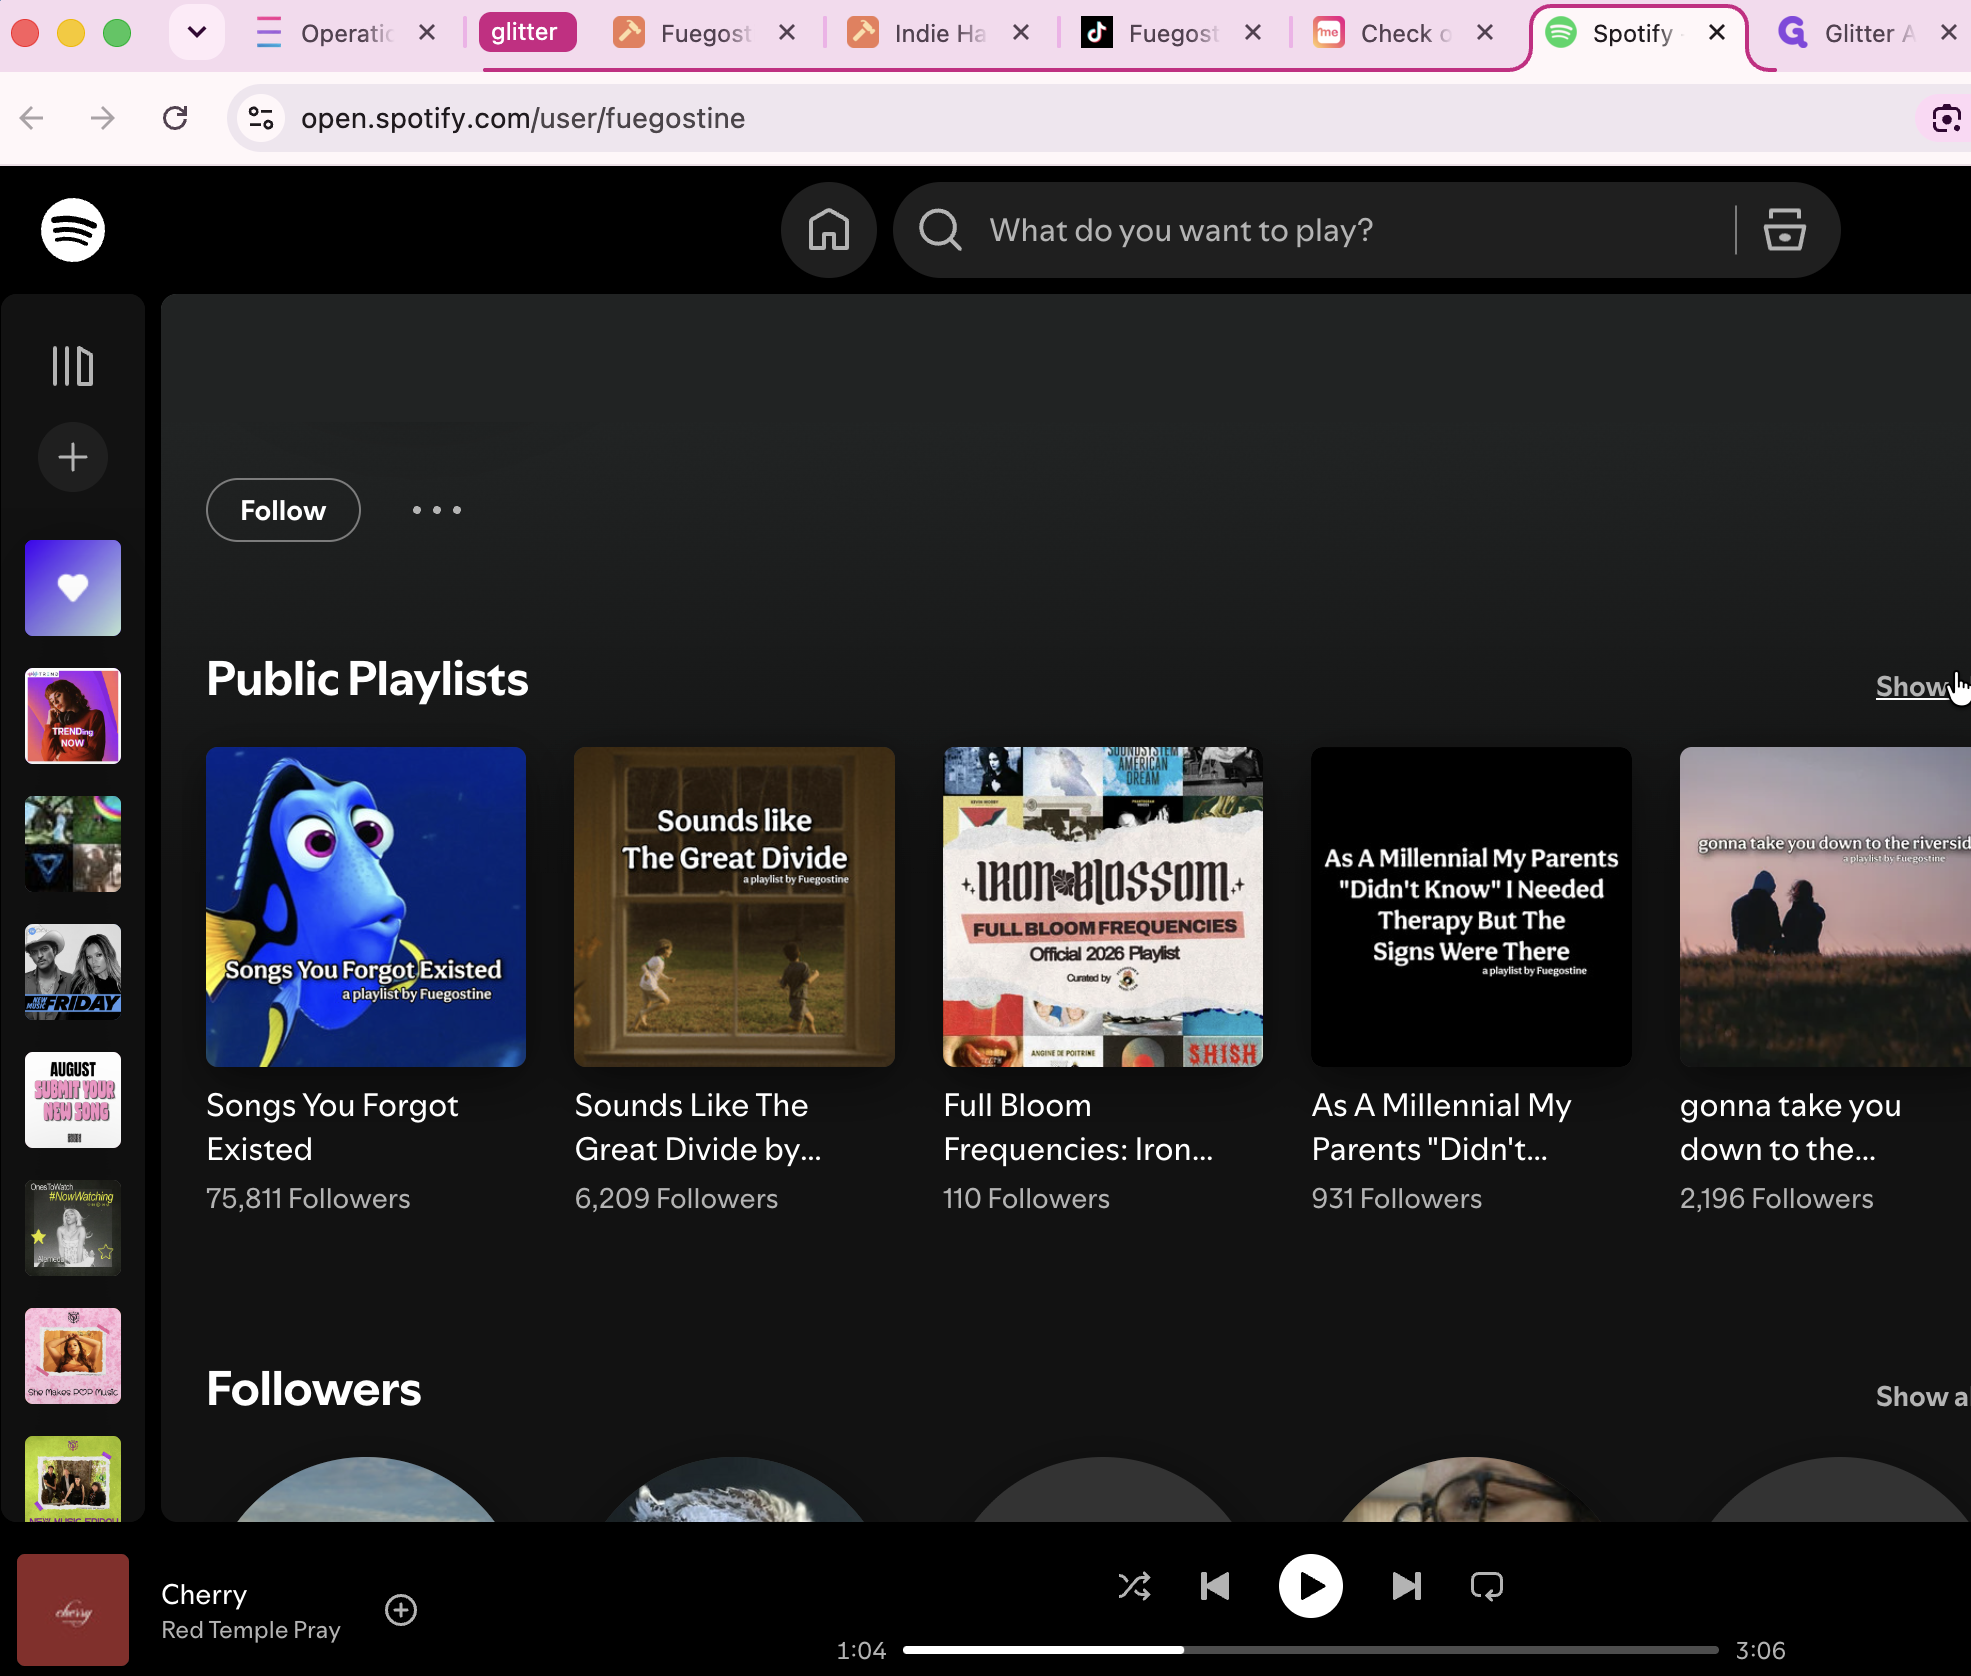Open August Submit Your New Song playlist
Image resolution: width=1971 pixels, height=1676 pixels.
tap(73, 1100)
